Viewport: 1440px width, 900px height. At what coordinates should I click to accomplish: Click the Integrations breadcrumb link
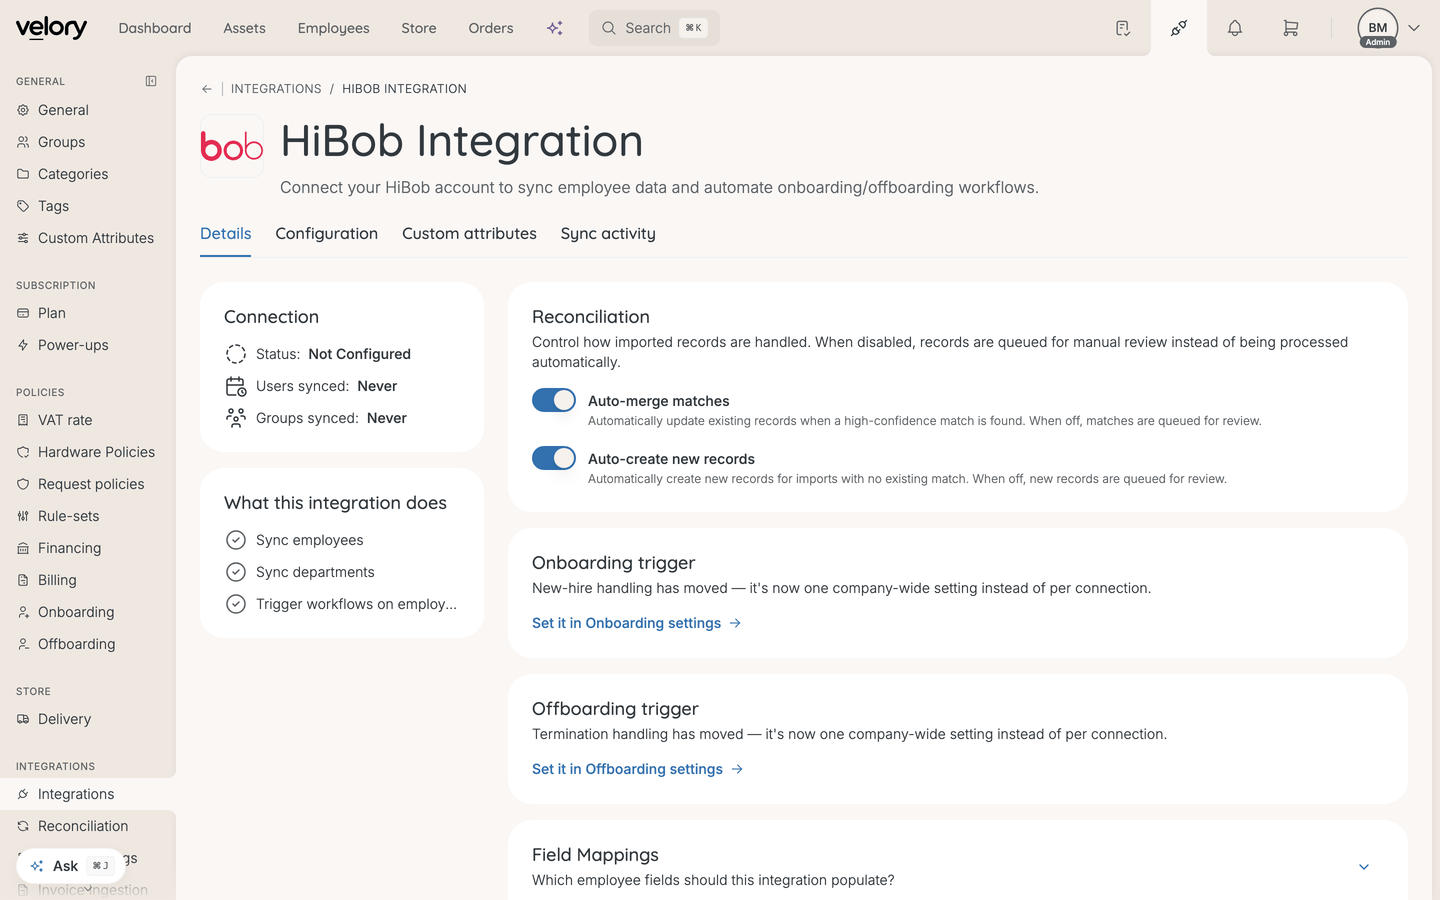tap(276, 89)
